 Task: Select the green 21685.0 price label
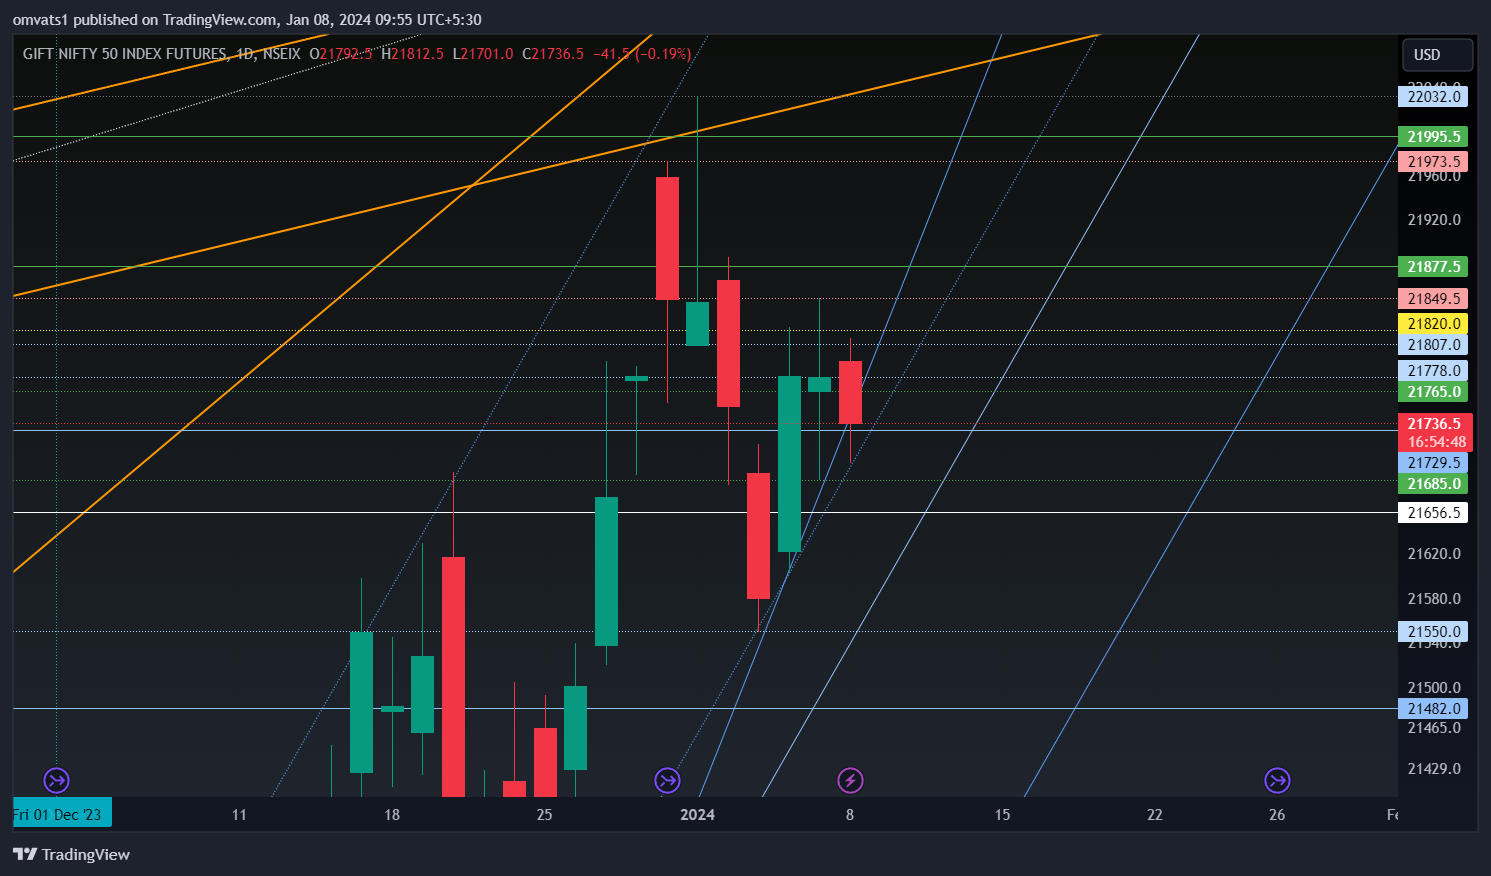(1433, 484)
